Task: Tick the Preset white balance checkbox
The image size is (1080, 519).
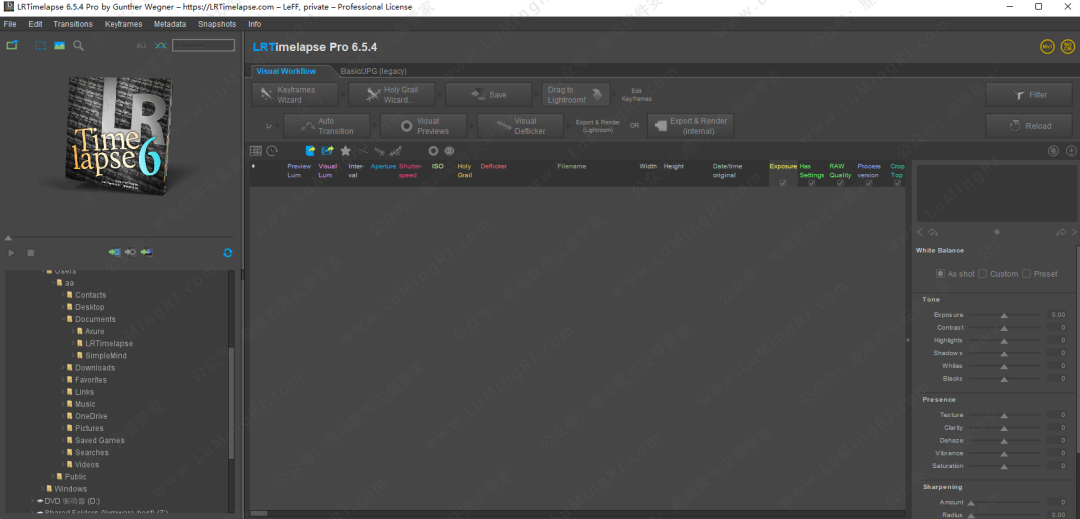Action: 1026,274
